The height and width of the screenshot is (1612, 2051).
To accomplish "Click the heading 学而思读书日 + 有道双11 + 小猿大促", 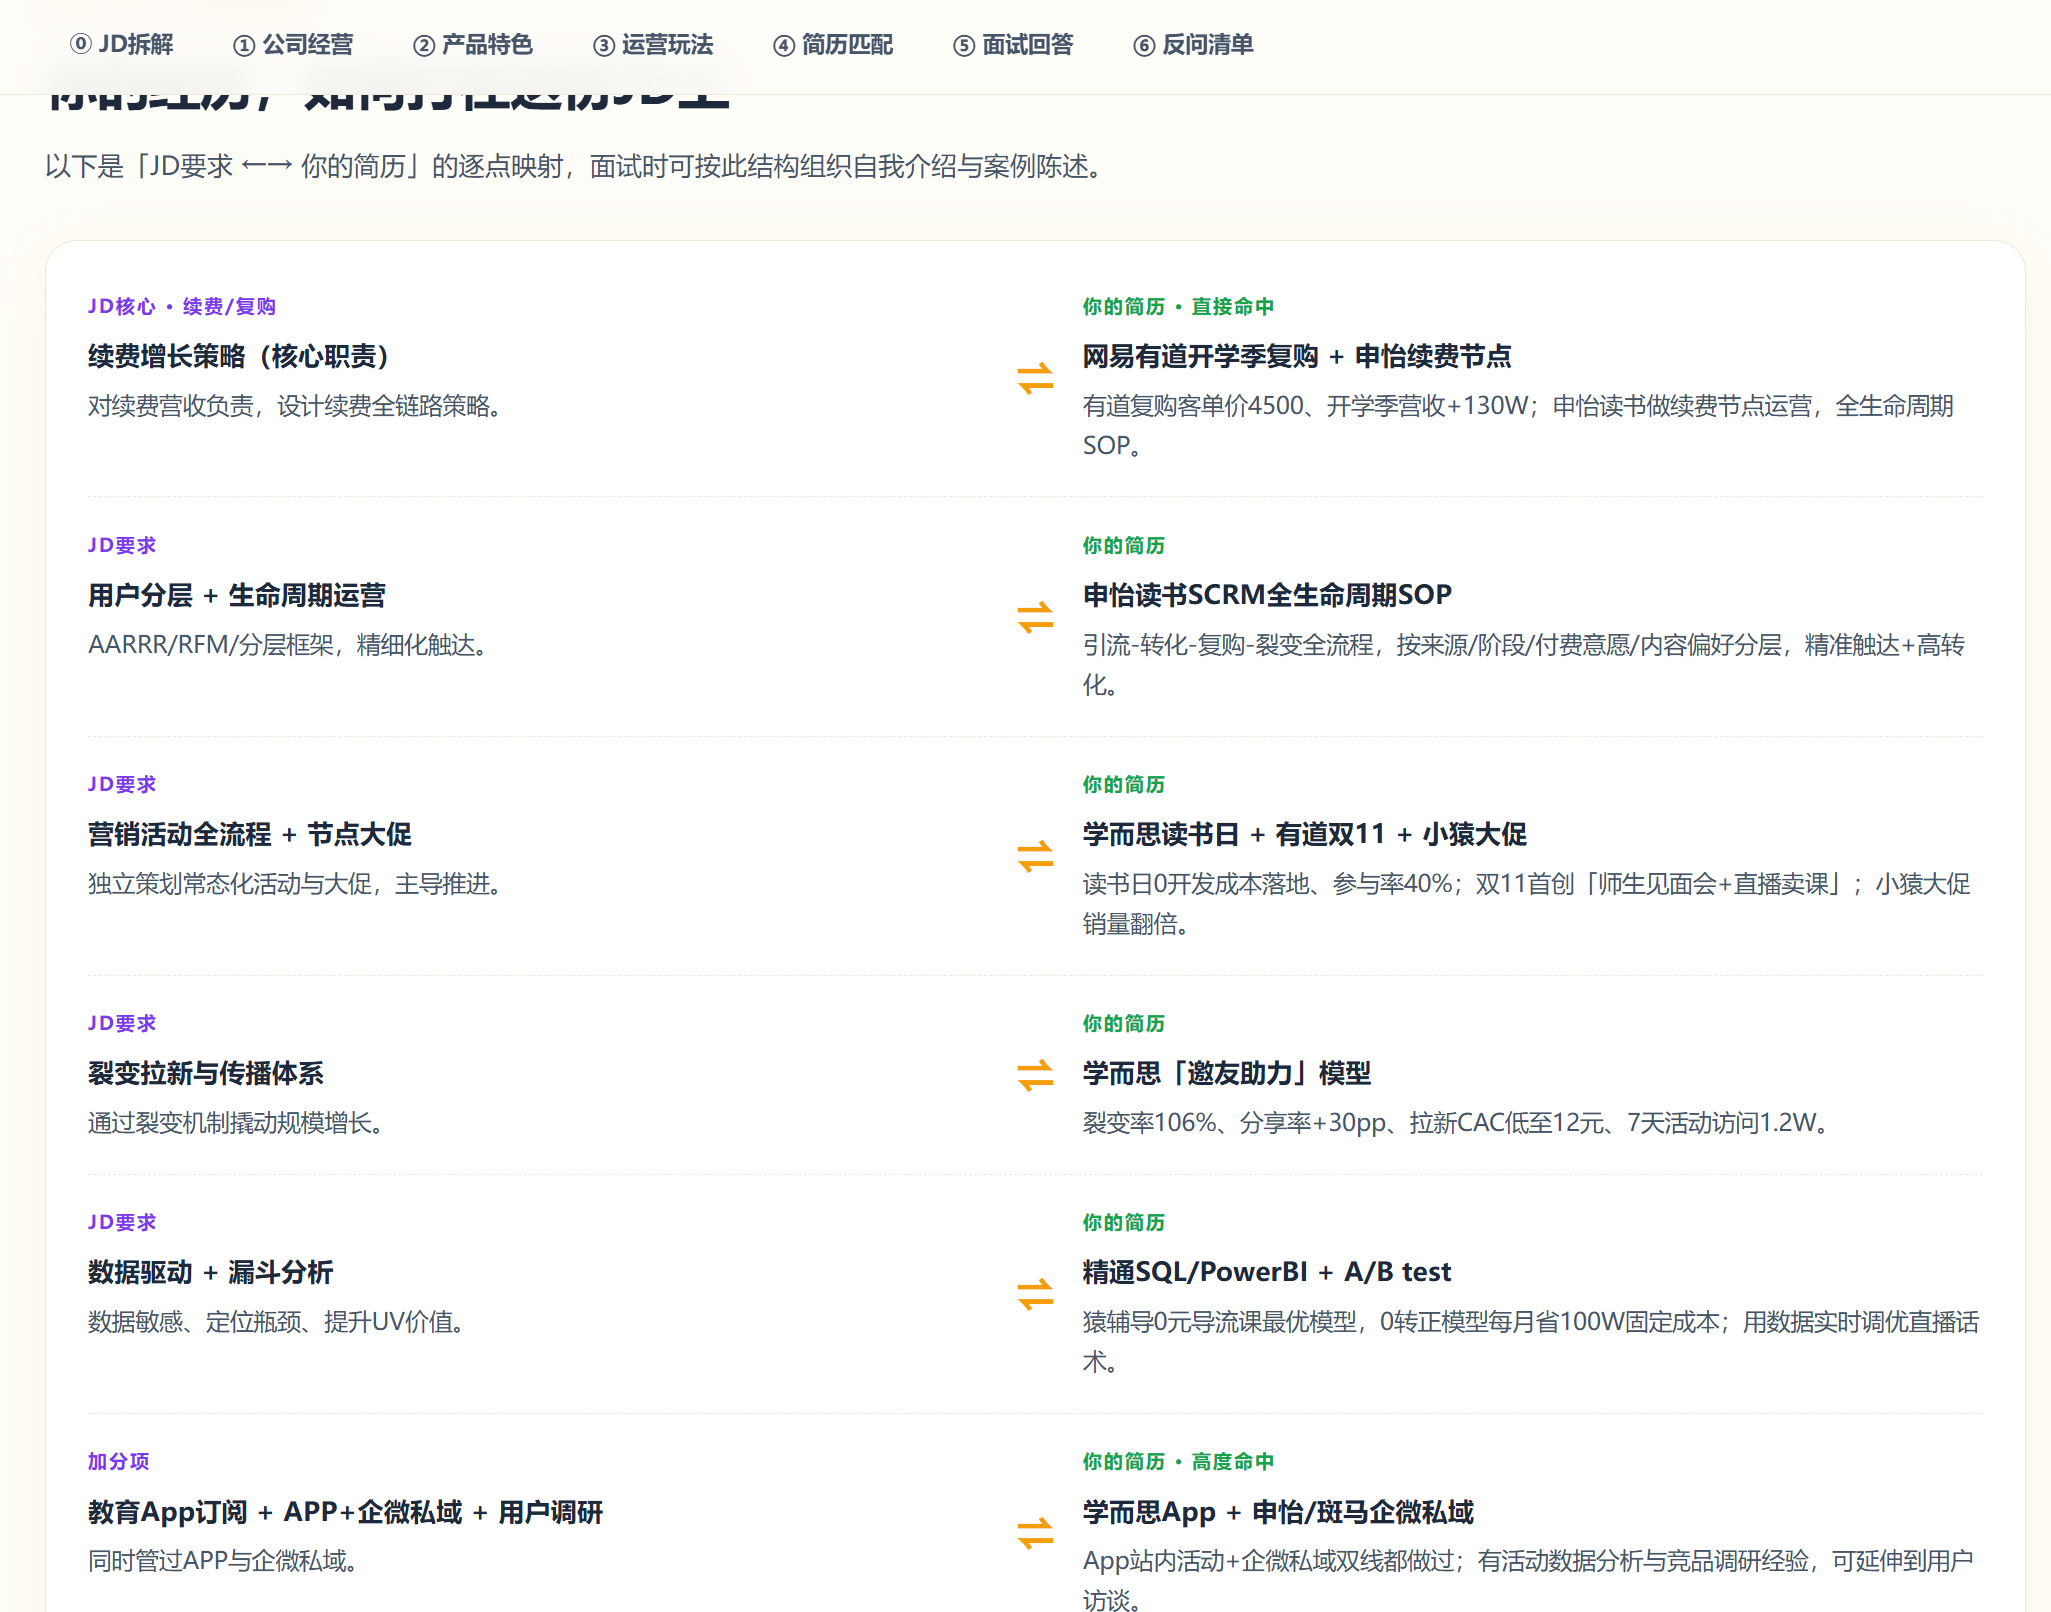I will point(1305,834).
